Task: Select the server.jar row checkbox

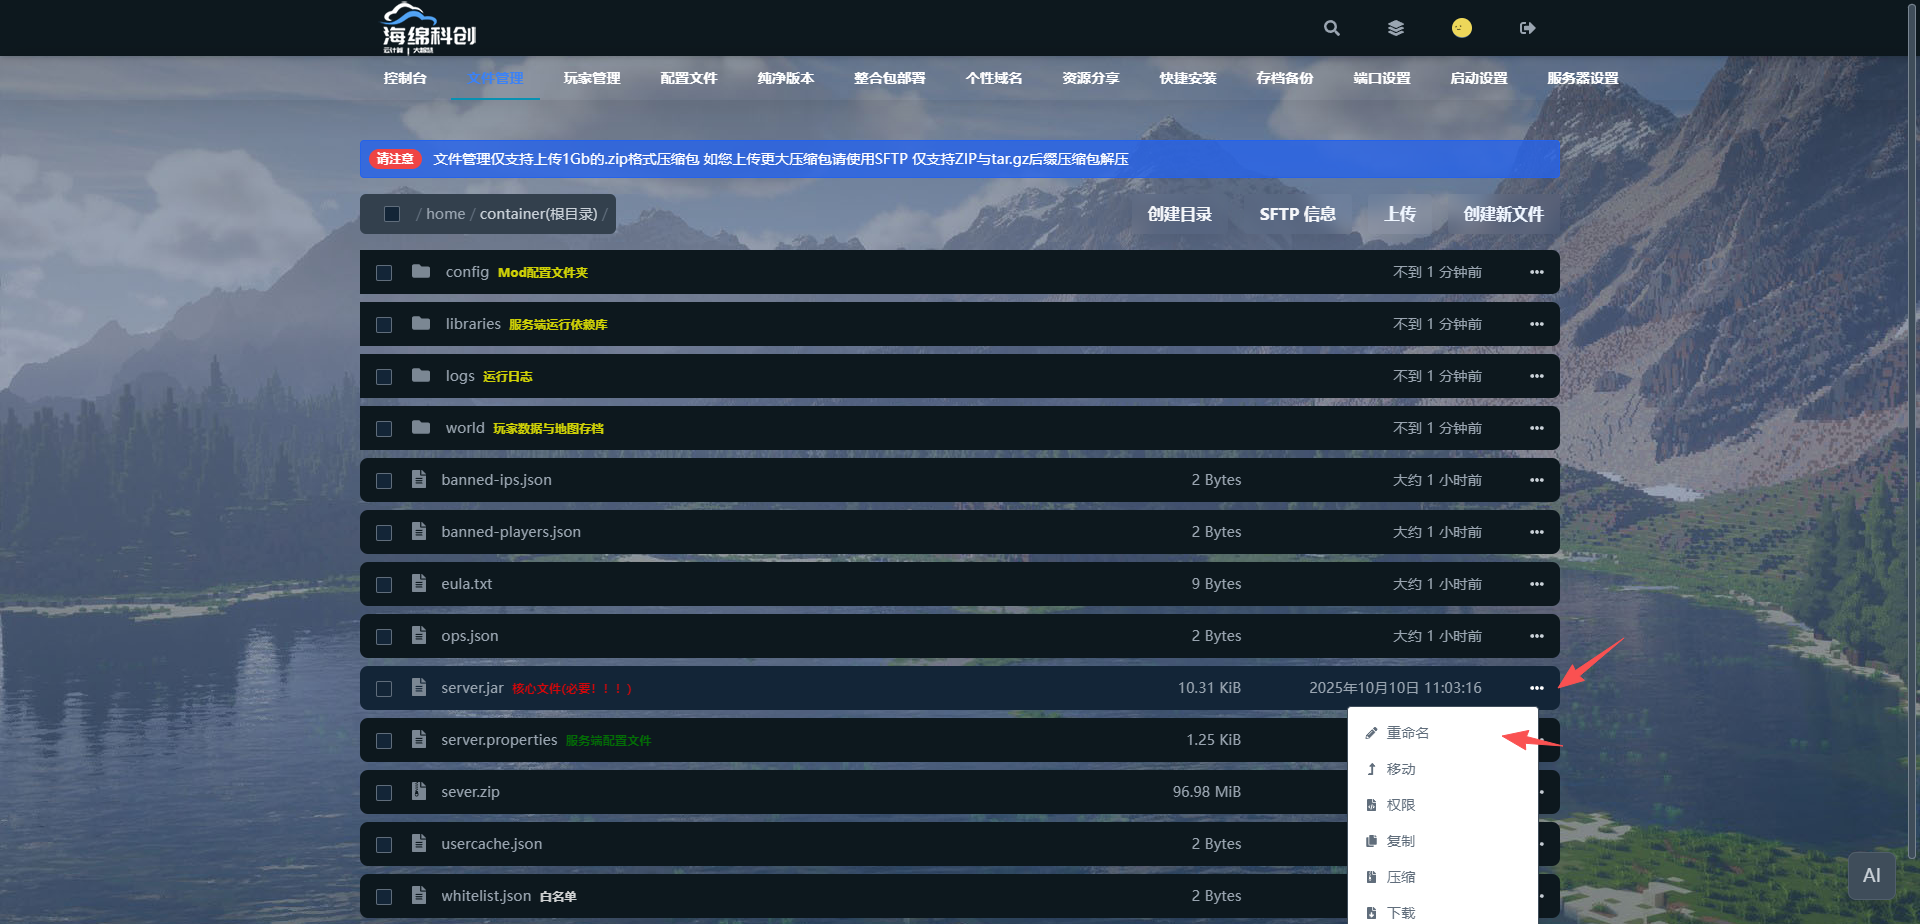Action: [384, 689]
